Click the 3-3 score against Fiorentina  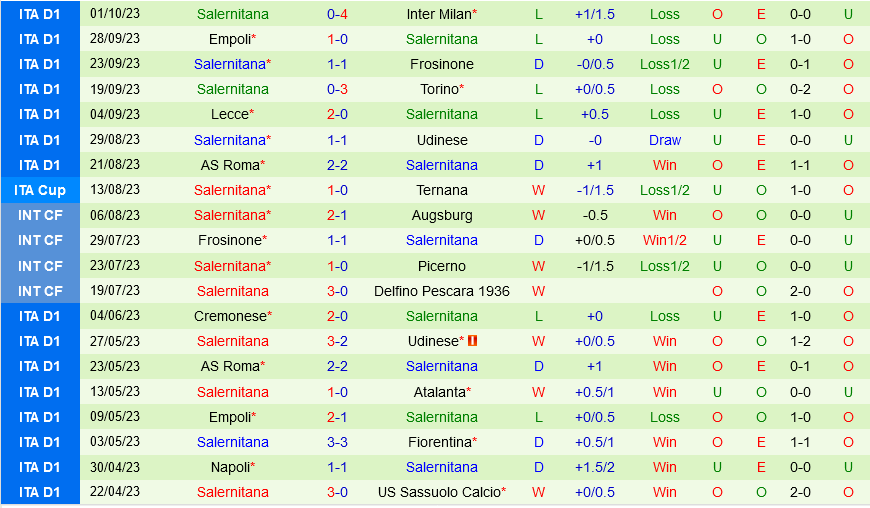tap(337, 442)
